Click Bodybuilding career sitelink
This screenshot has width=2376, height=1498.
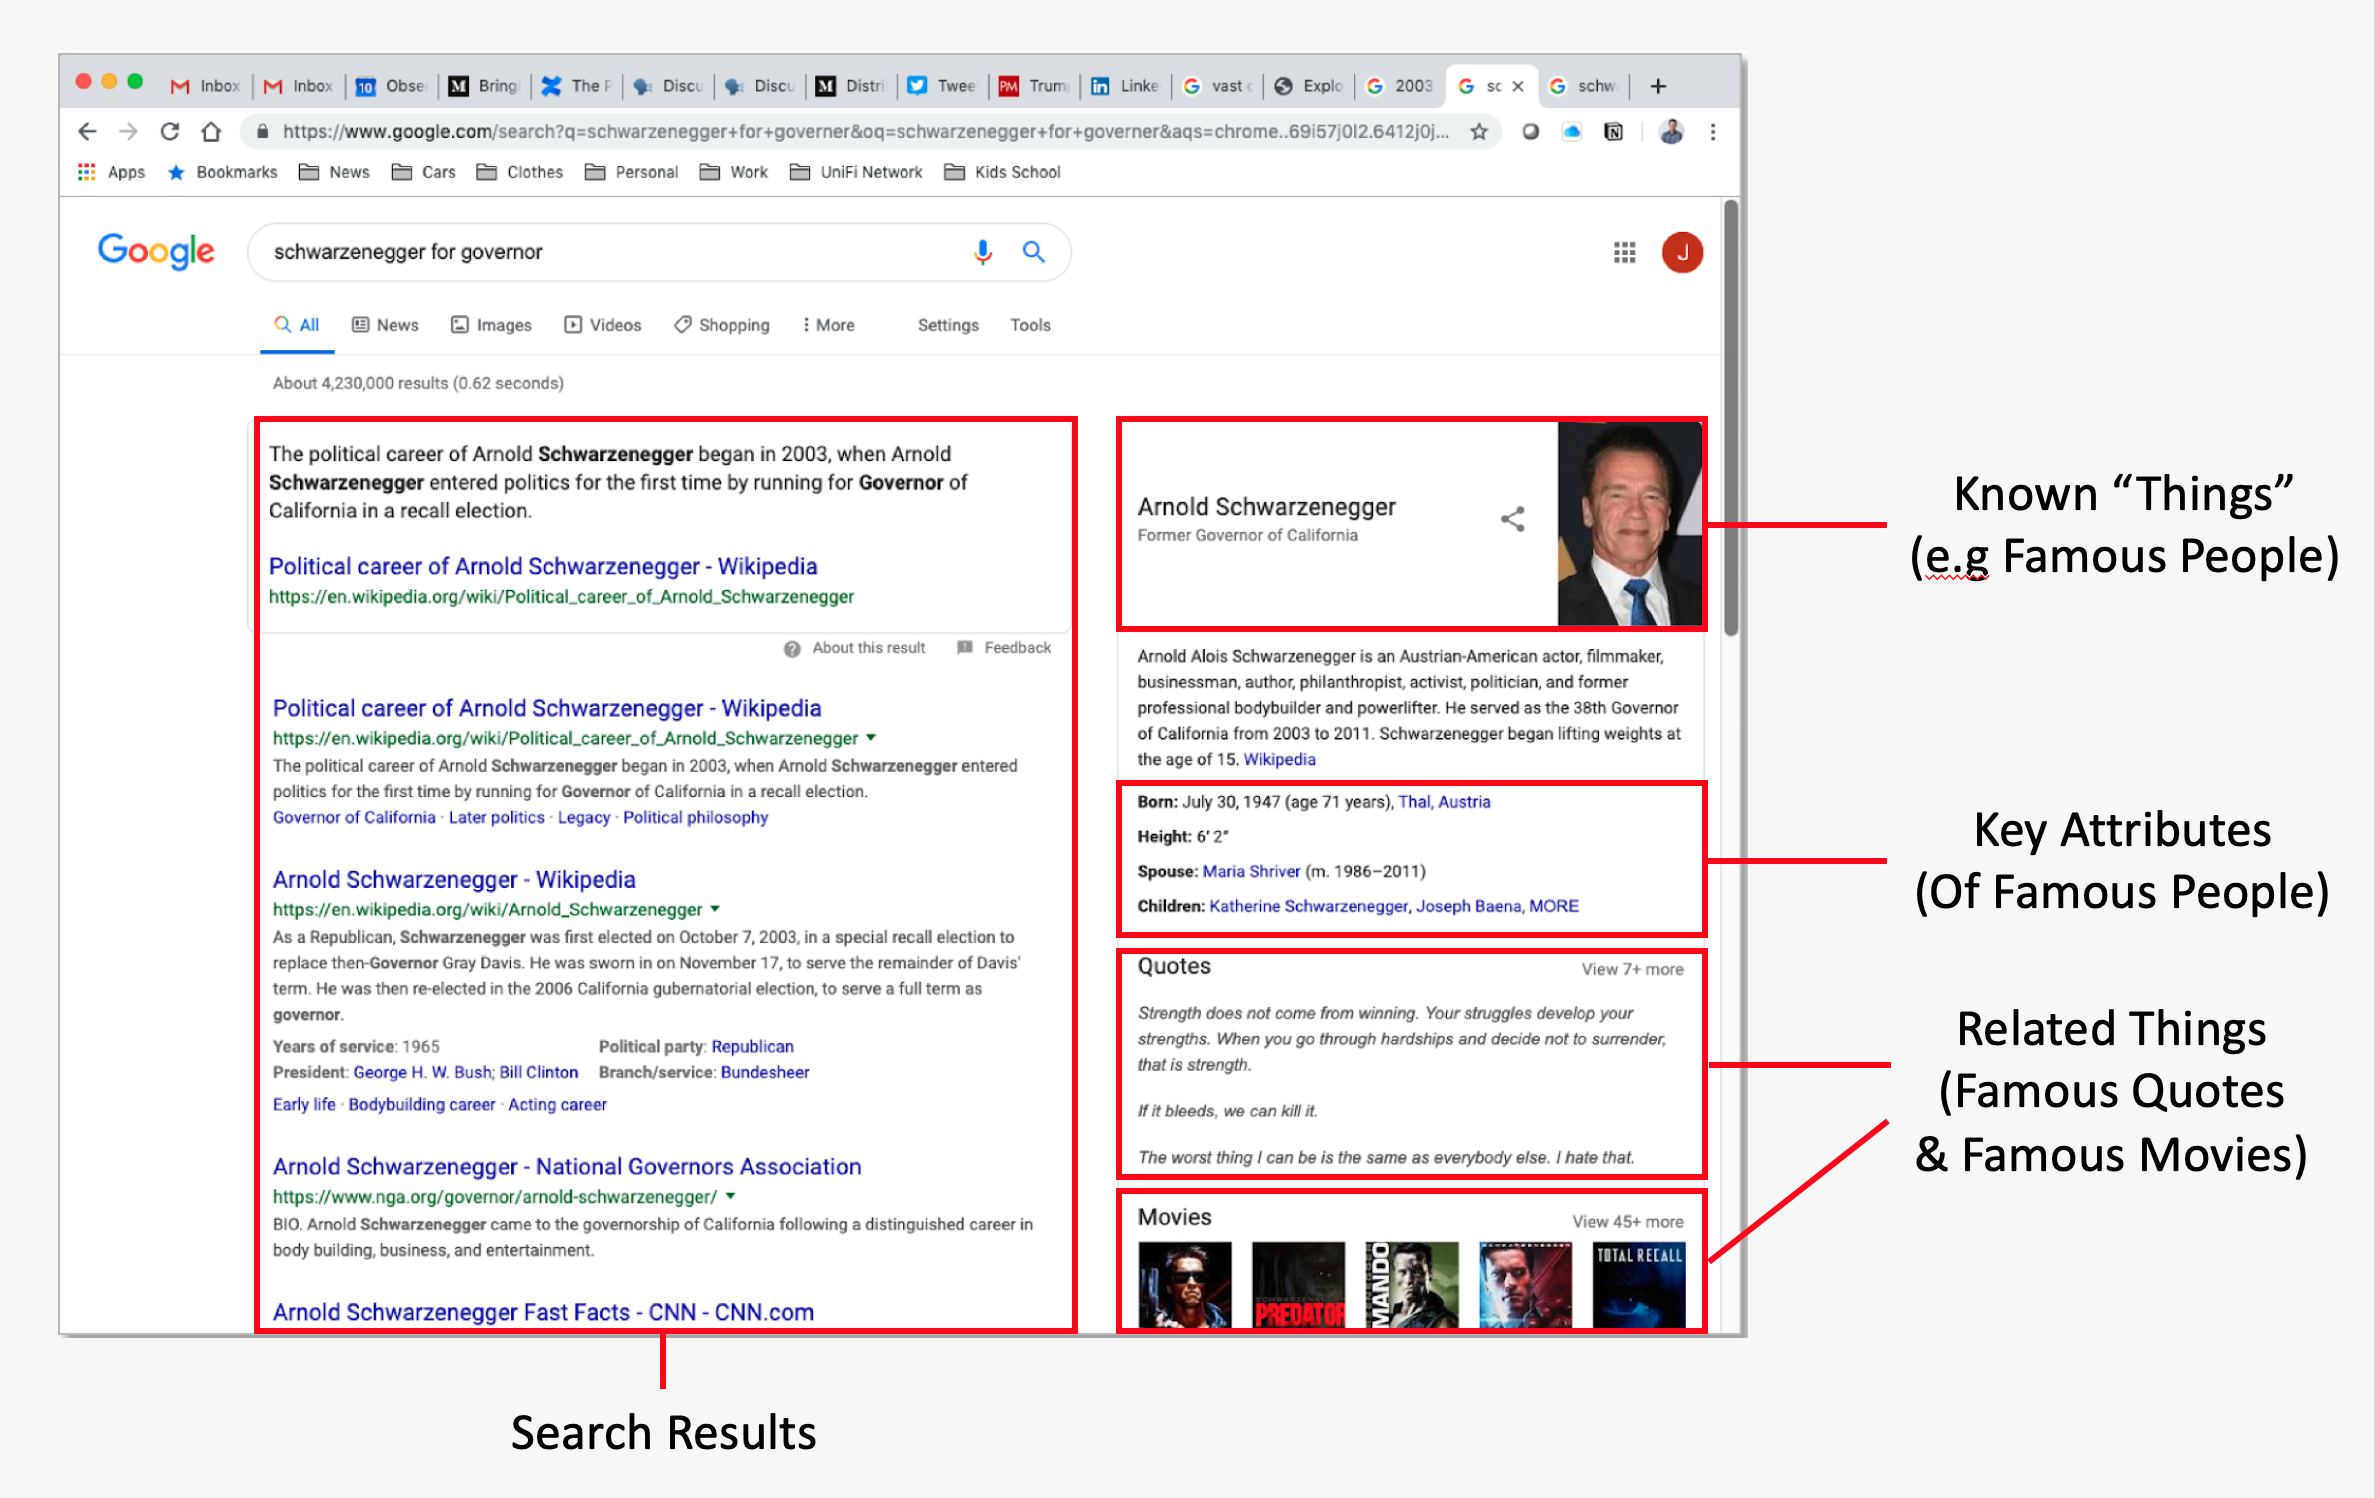(421, 1104)
